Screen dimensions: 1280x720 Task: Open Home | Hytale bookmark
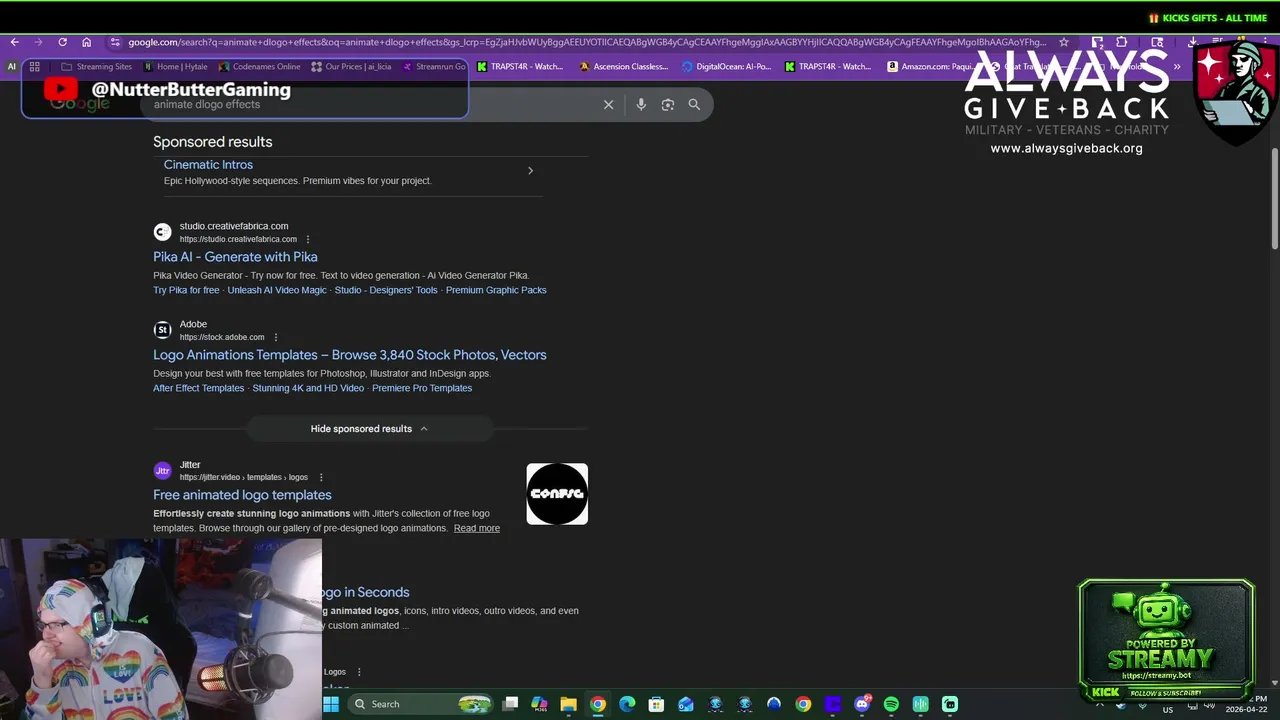coord(176,67)
